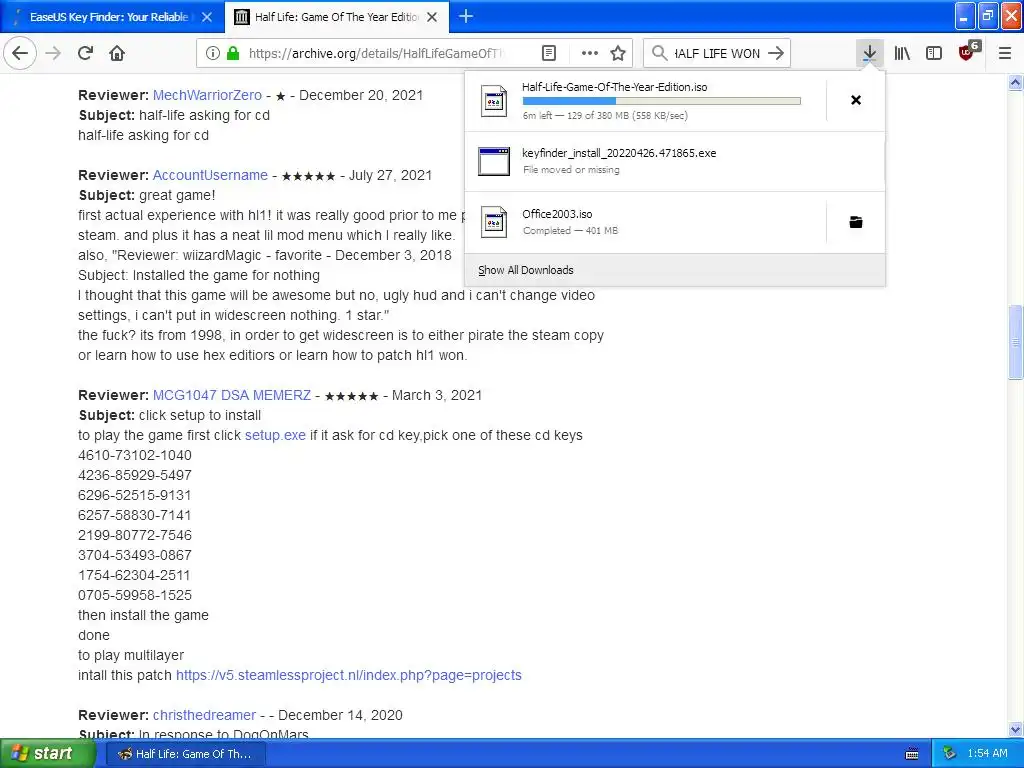Open the browser home page
The width and height of the screenshot is (1024, 768).
click(x=117, y=54)
